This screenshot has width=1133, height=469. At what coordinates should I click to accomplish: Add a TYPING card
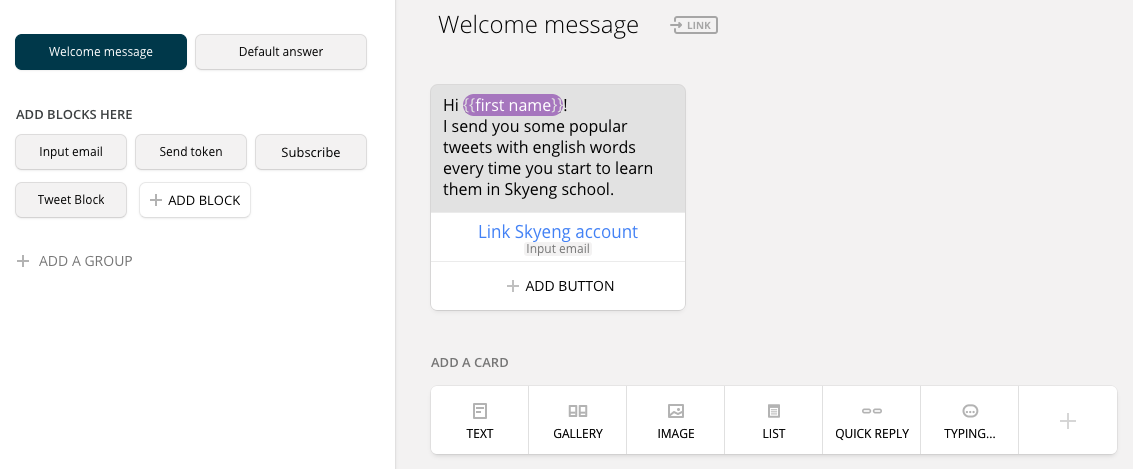coord(970,421)
